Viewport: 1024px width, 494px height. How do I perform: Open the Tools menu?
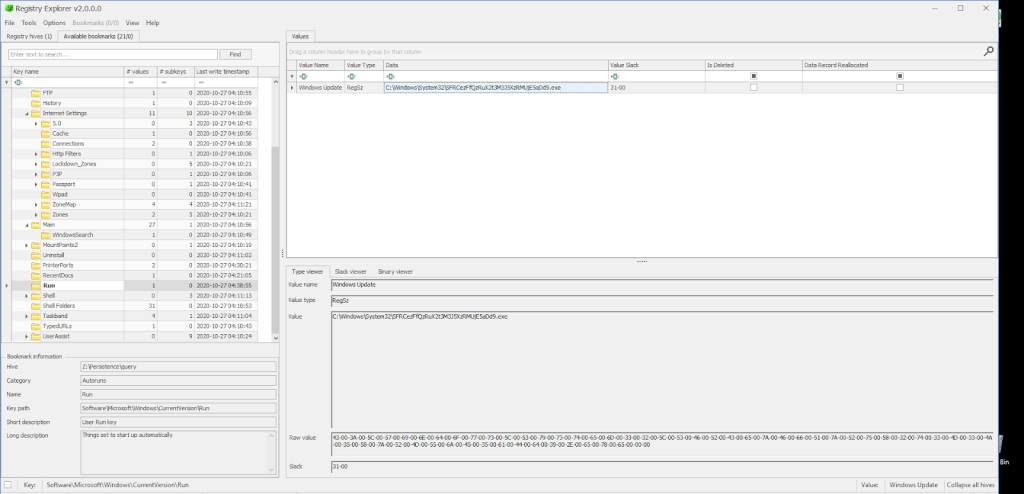[28, 22]
